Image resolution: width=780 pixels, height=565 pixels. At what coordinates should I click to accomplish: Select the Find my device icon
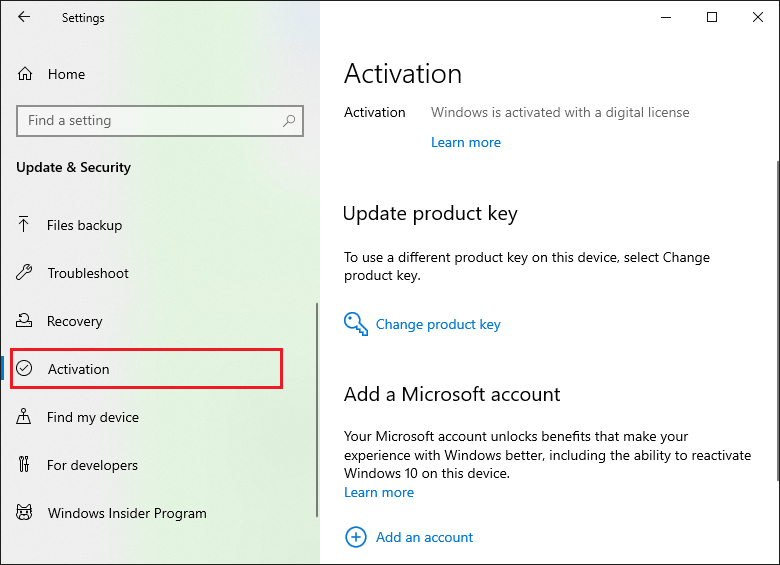(23, 416)
